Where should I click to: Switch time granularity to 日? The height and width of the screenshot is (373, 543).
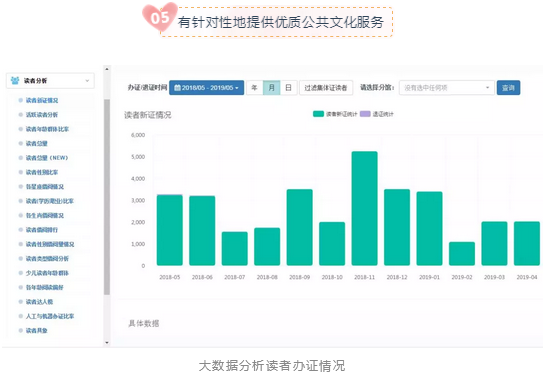[x=288, y=88]
